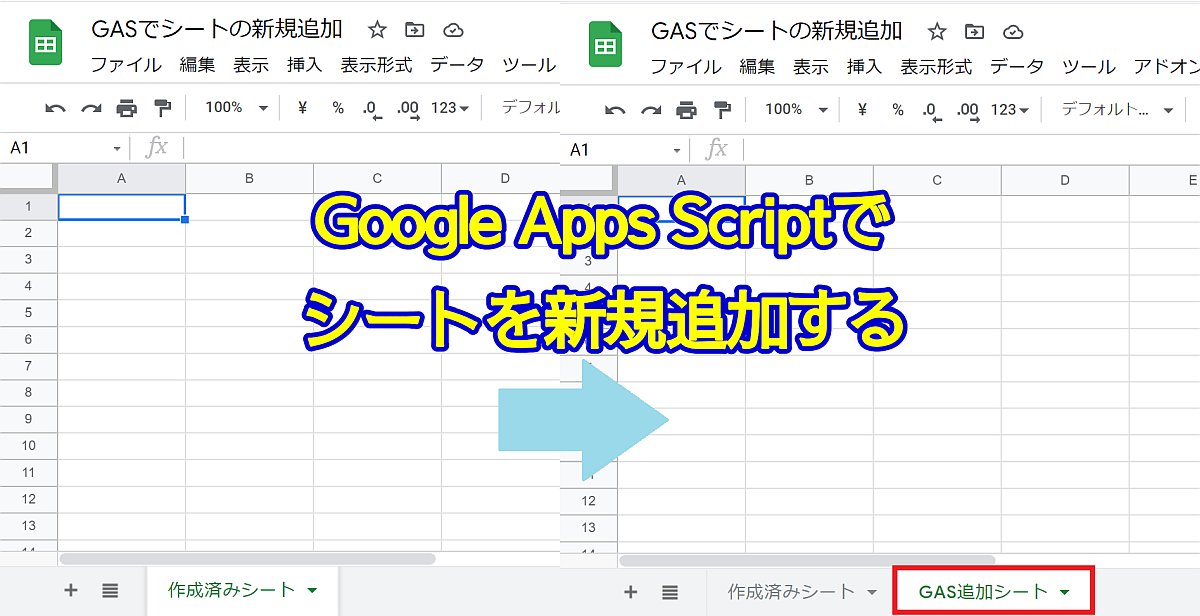
Task: Add a new sheet with the + button
Action: (70, 591)
